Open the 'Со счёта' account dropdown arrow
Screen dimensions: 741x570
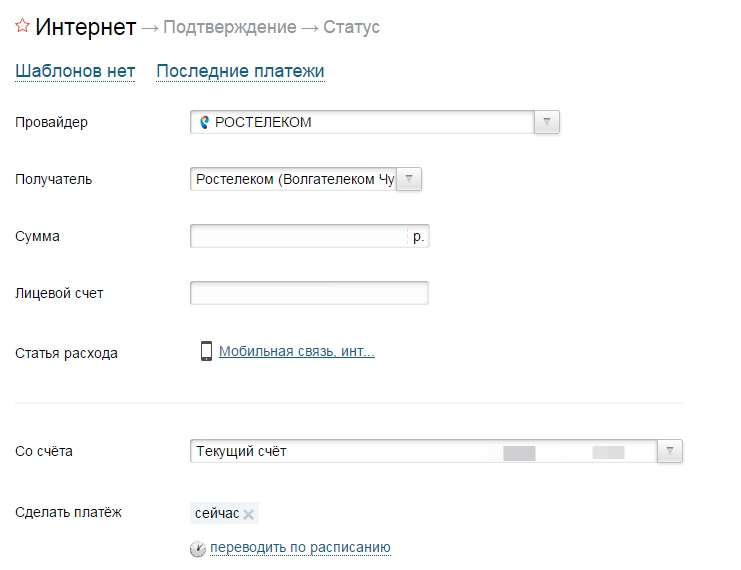[670, 451]
